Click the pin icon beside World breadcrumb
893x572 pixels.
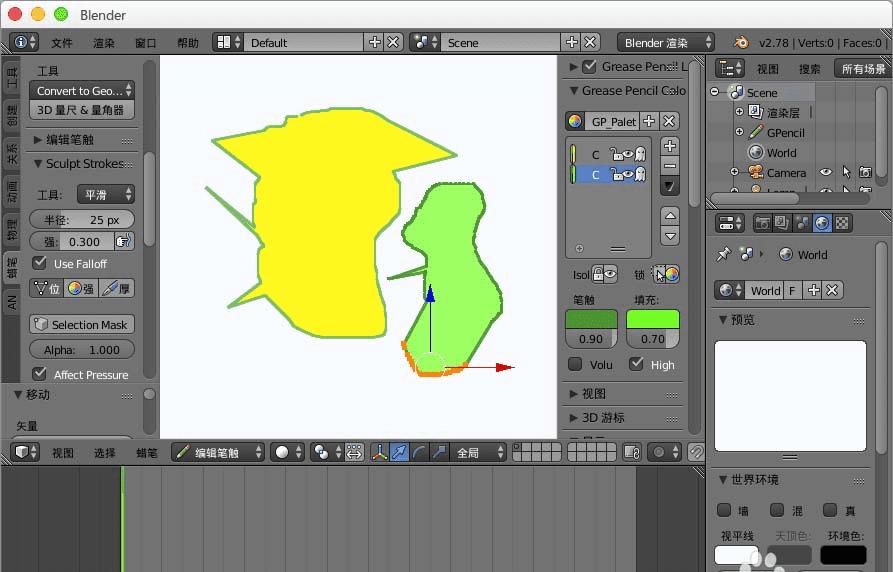[x=723, y=255]
